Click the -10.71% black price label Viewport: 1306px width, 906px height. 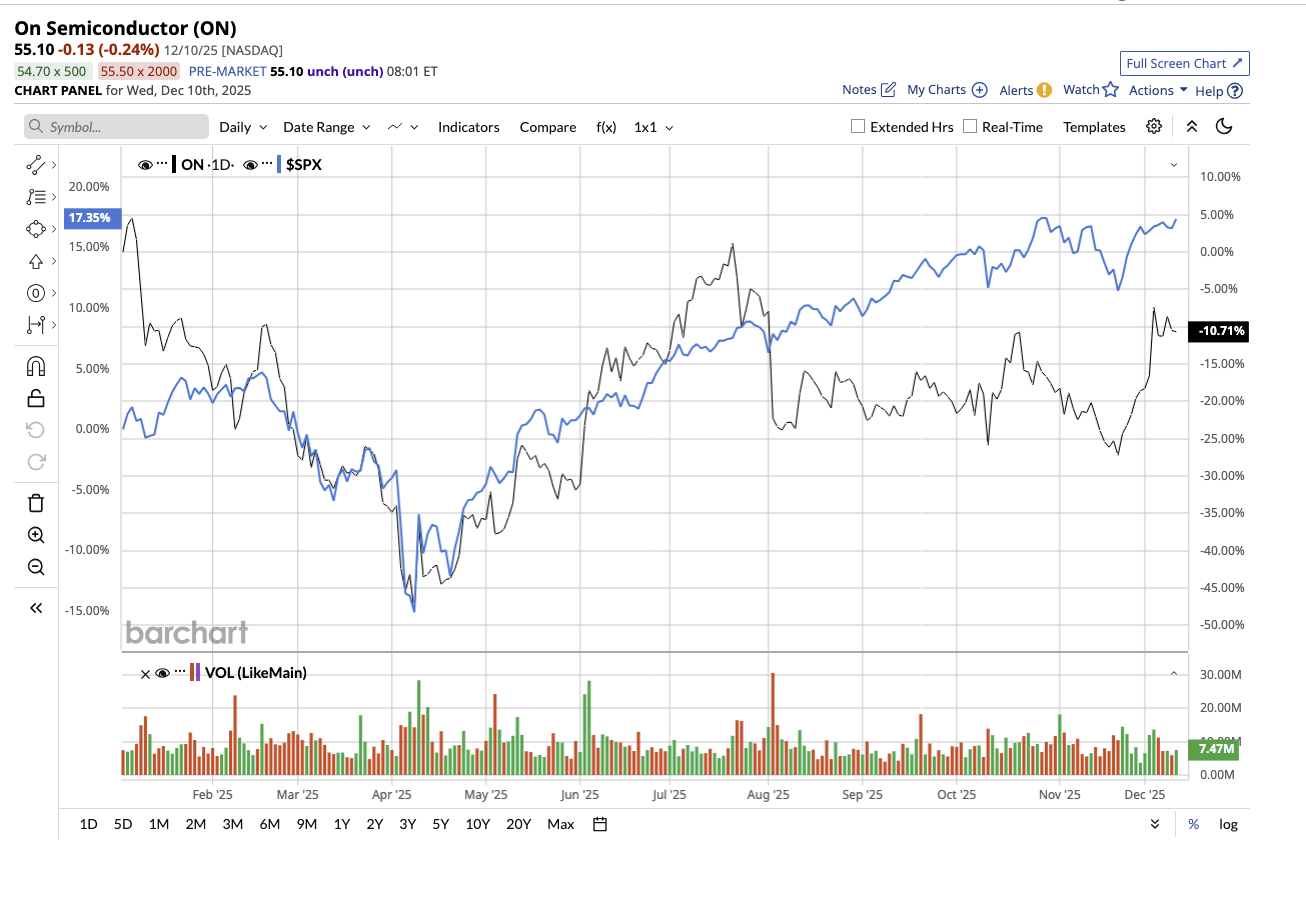pos(1217,331)
